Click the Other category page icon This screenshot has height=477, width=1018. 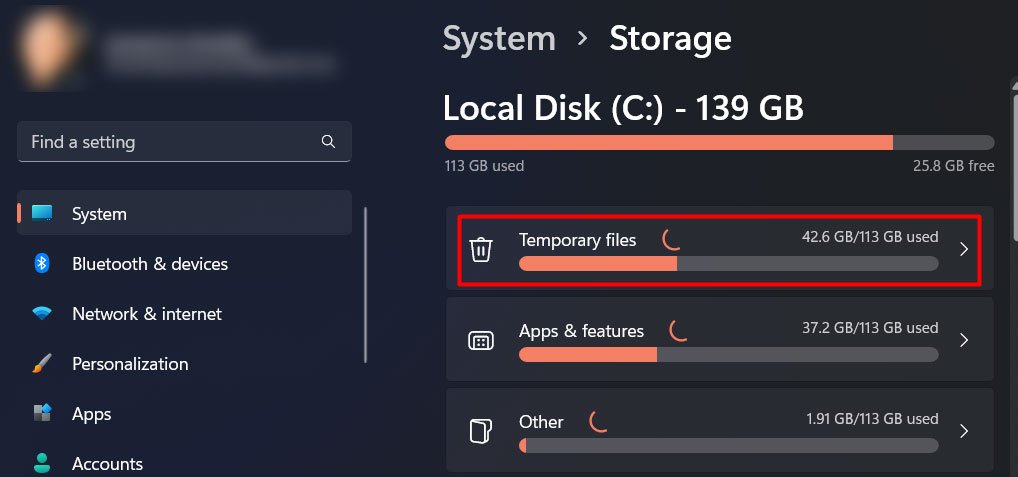481,432
